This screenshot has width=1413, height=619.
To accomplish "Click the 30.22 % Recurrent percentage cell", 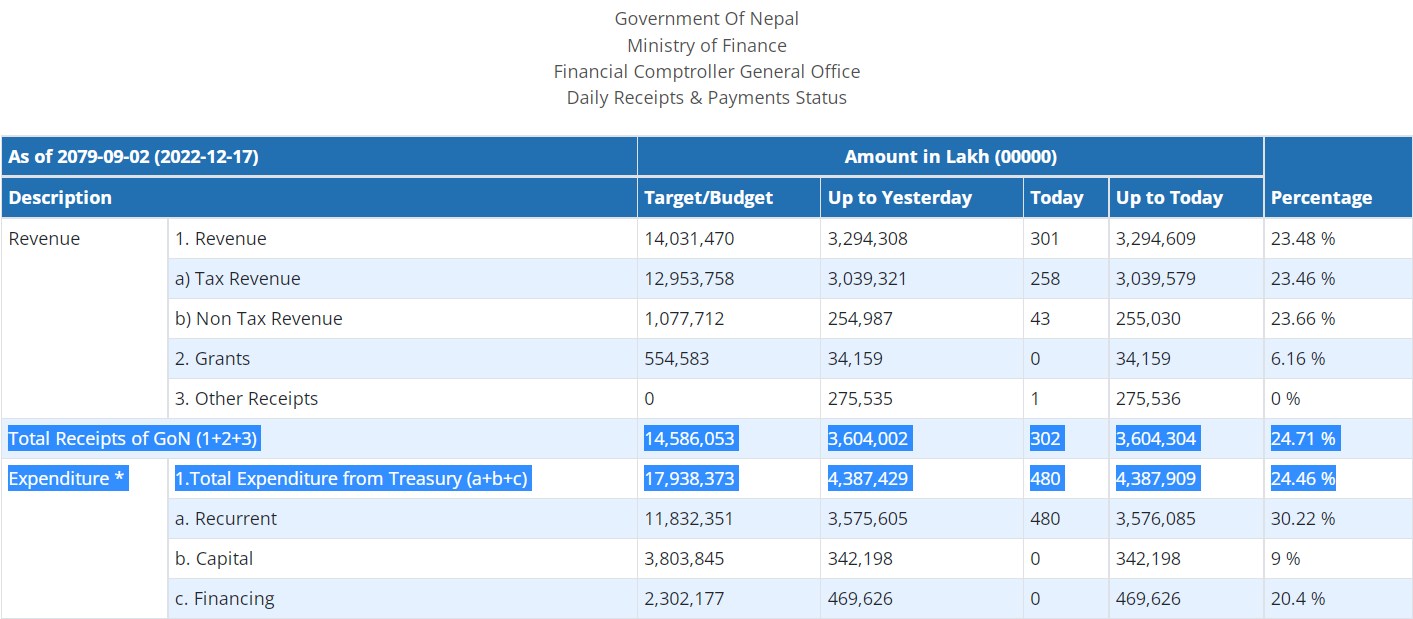I will (x=1302, y=519).
